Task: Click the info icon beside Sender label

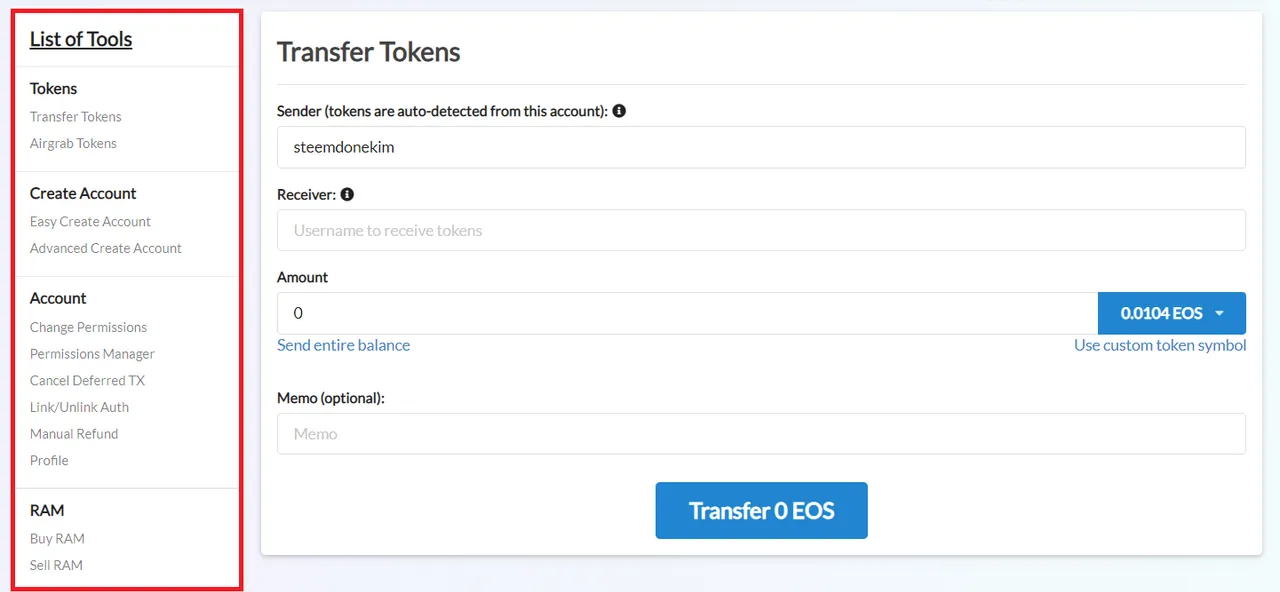Action: click(x=619, y=111)
